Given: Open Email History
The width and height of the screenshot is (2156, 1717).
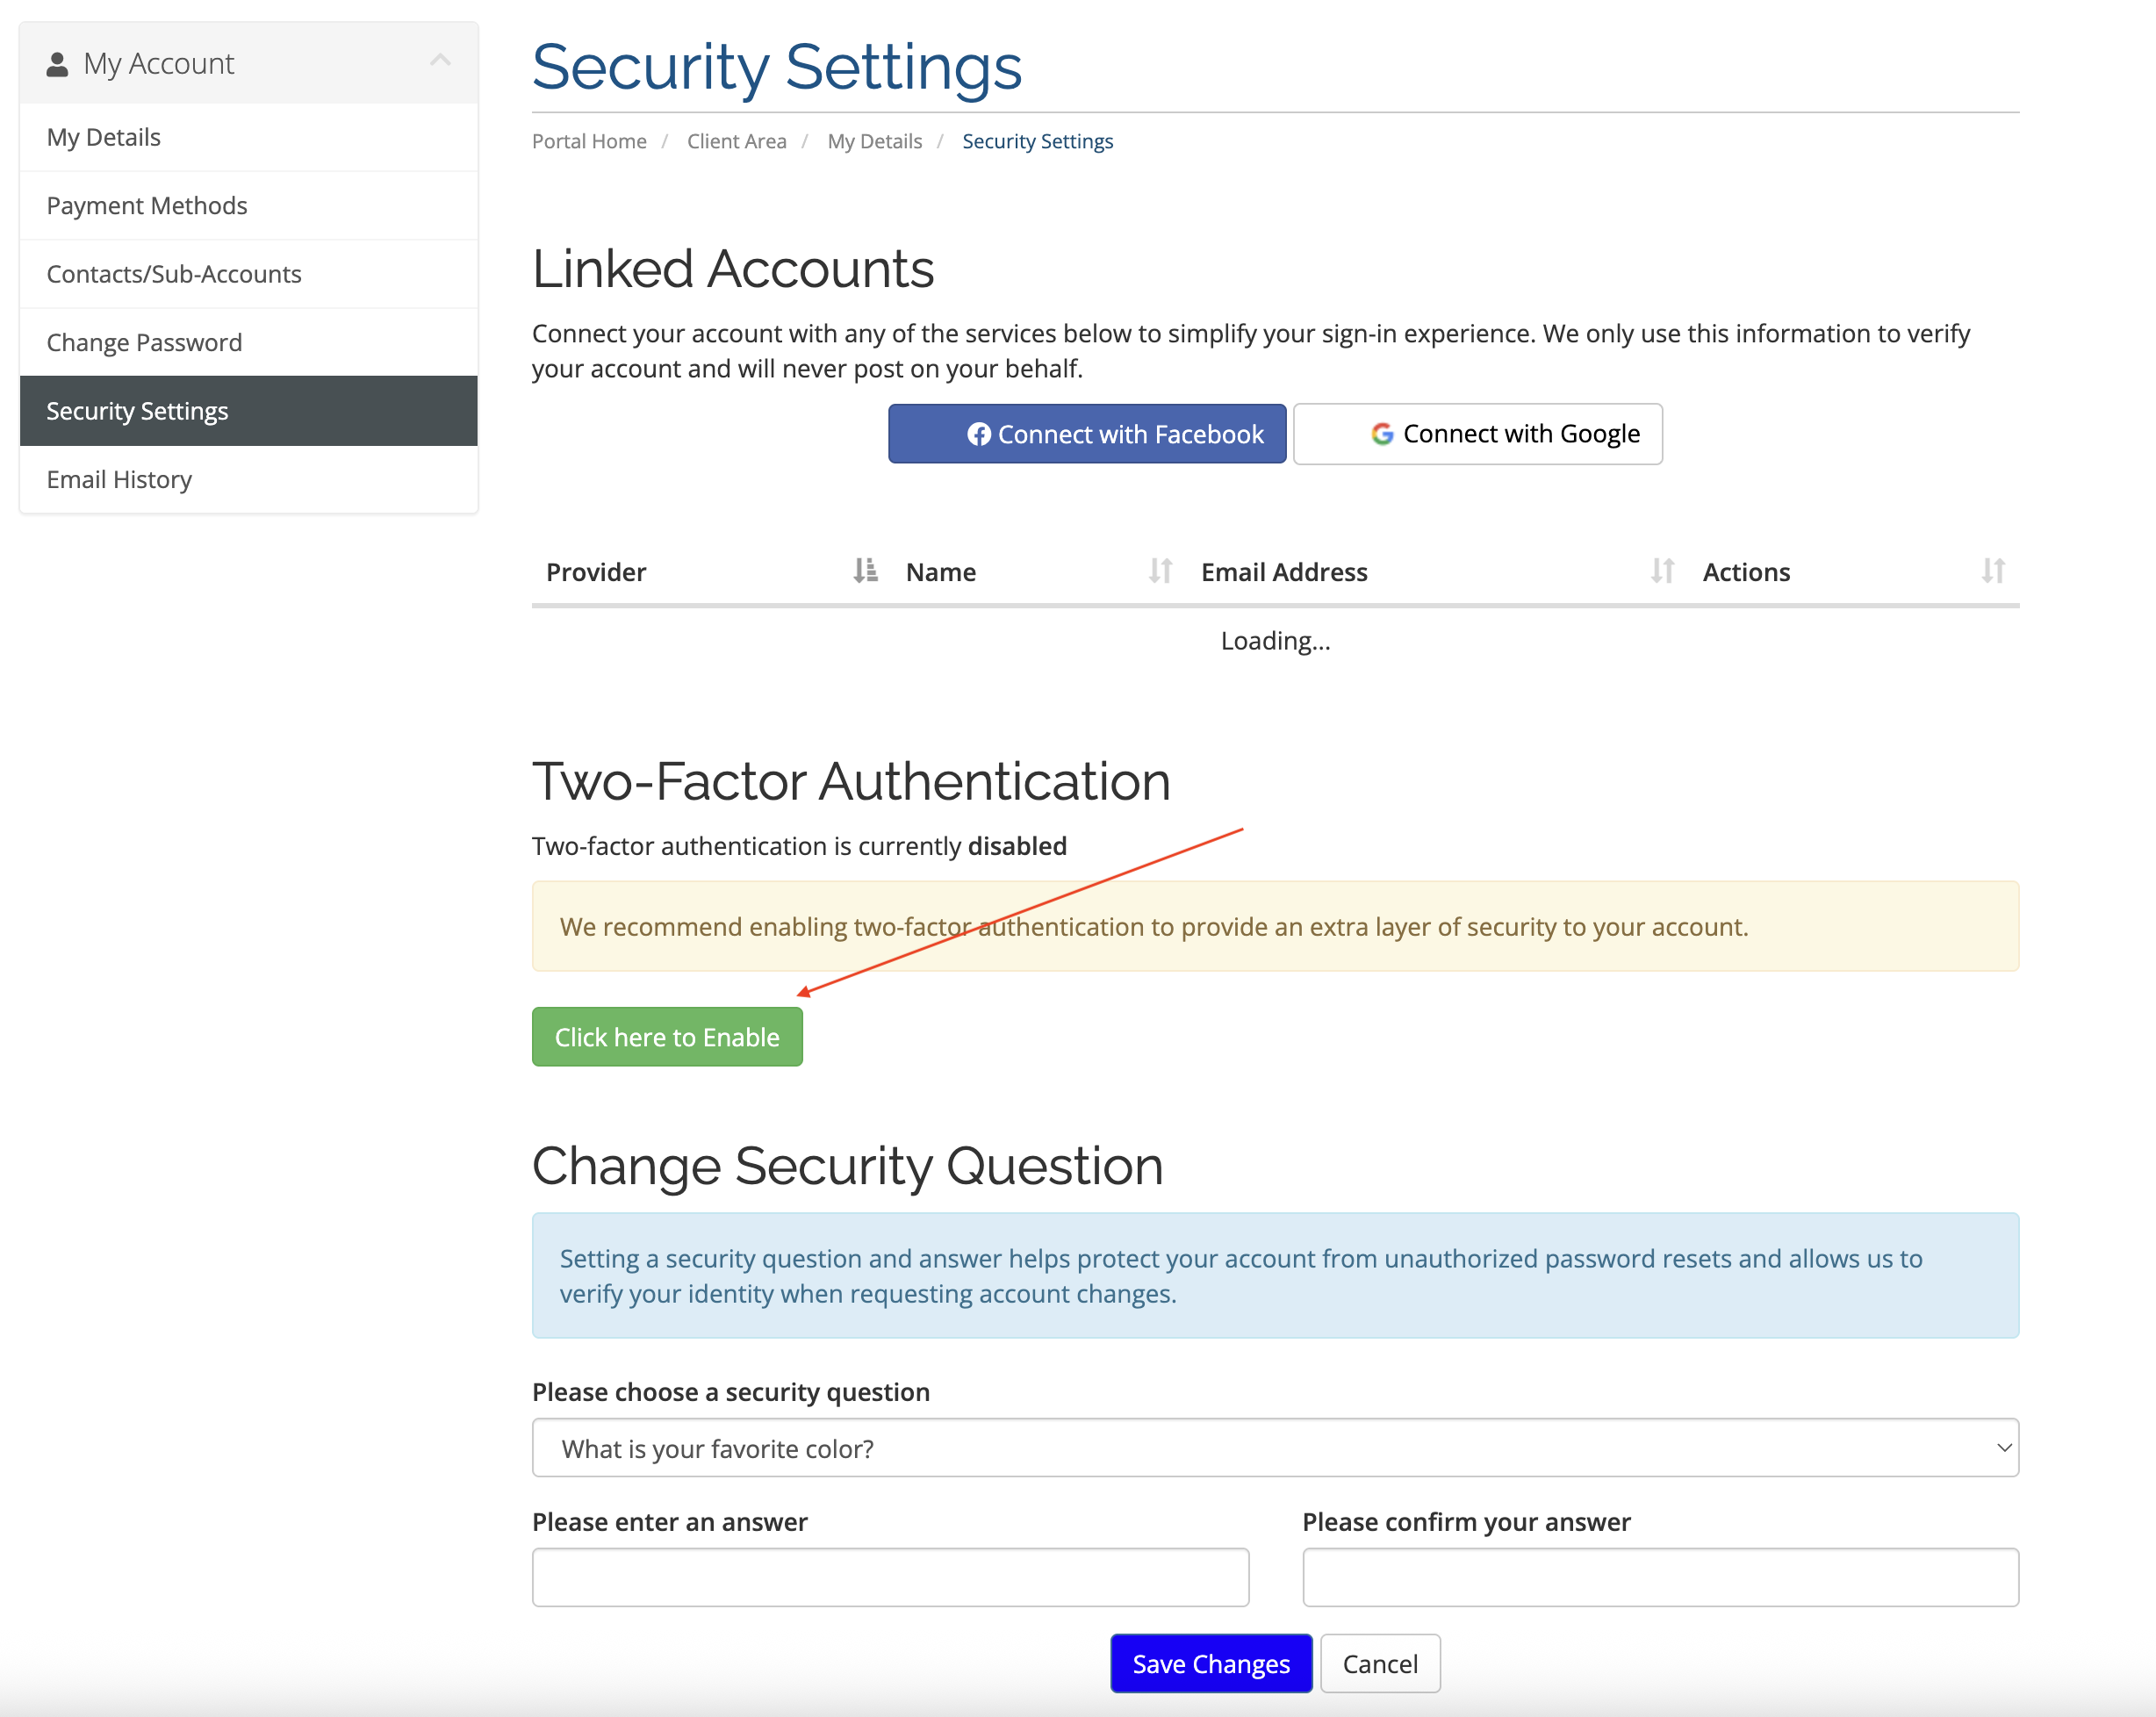Looking at the screenshot, I should point(119,480).
